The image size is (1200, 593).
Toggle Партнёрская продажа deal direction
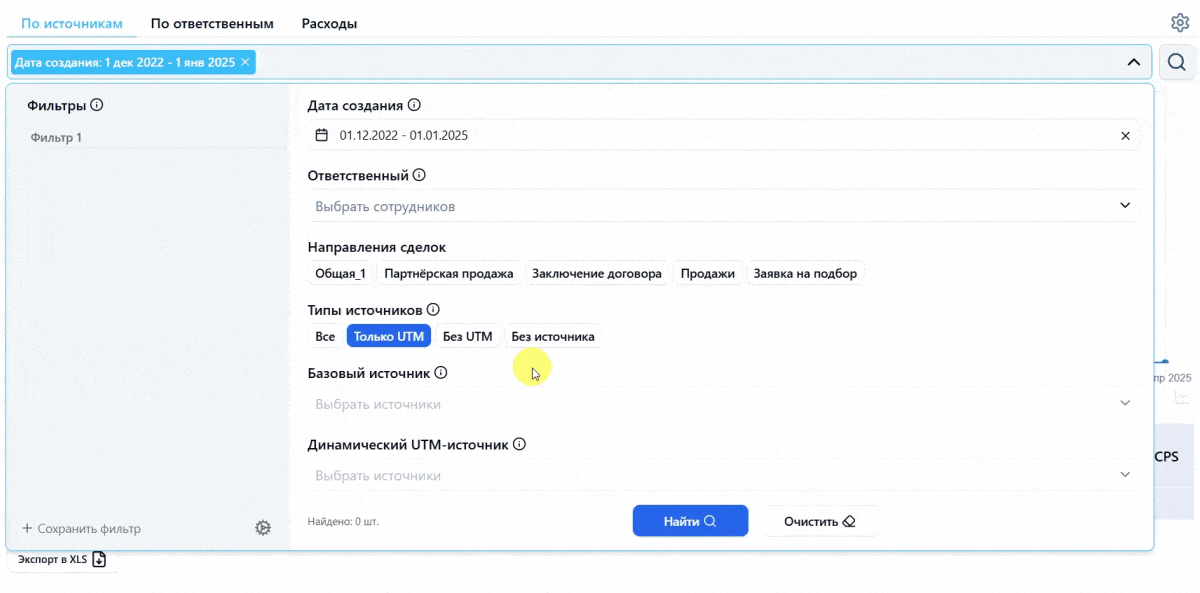coord(449,273)
